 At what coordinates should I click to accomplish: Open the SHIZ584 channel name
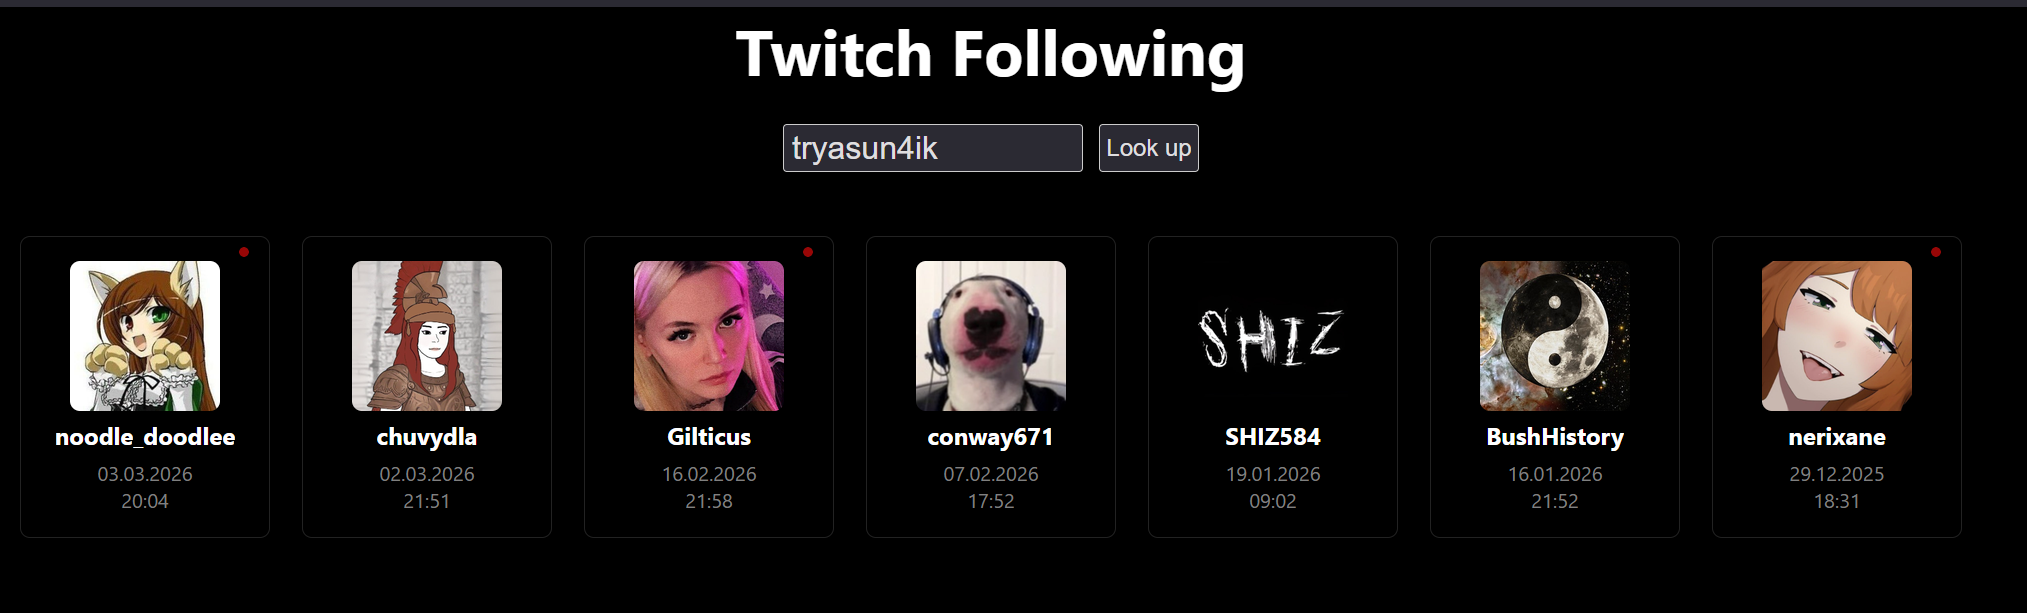[x=1273, y=437]
